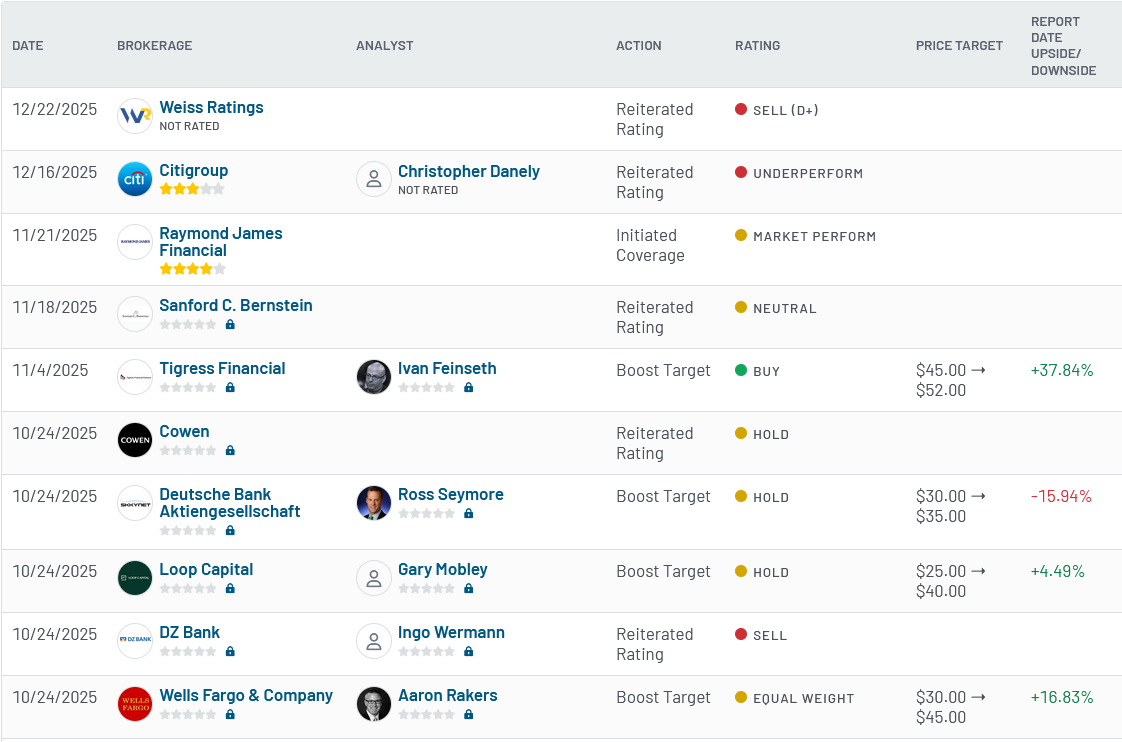The image size is (1122, 742).
Task: Click lock icon under Ross Seymore
Action: pos(469,513)
